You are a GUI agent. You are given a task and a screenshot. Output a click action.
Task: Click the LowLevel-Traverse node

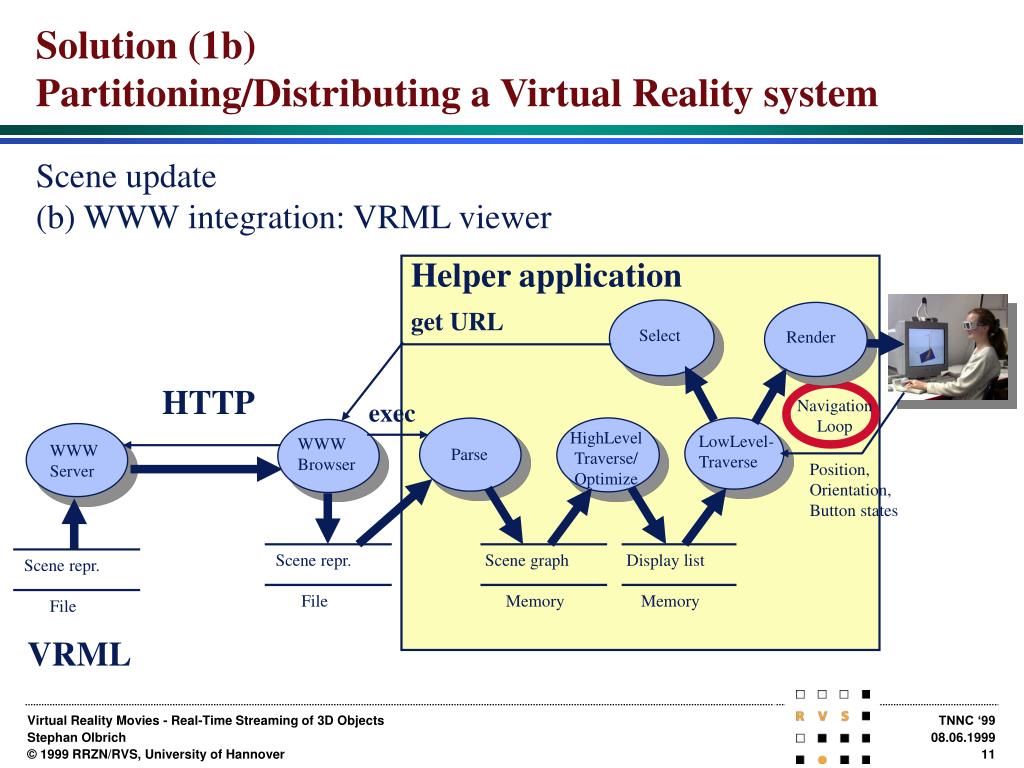tap(733, 452)
